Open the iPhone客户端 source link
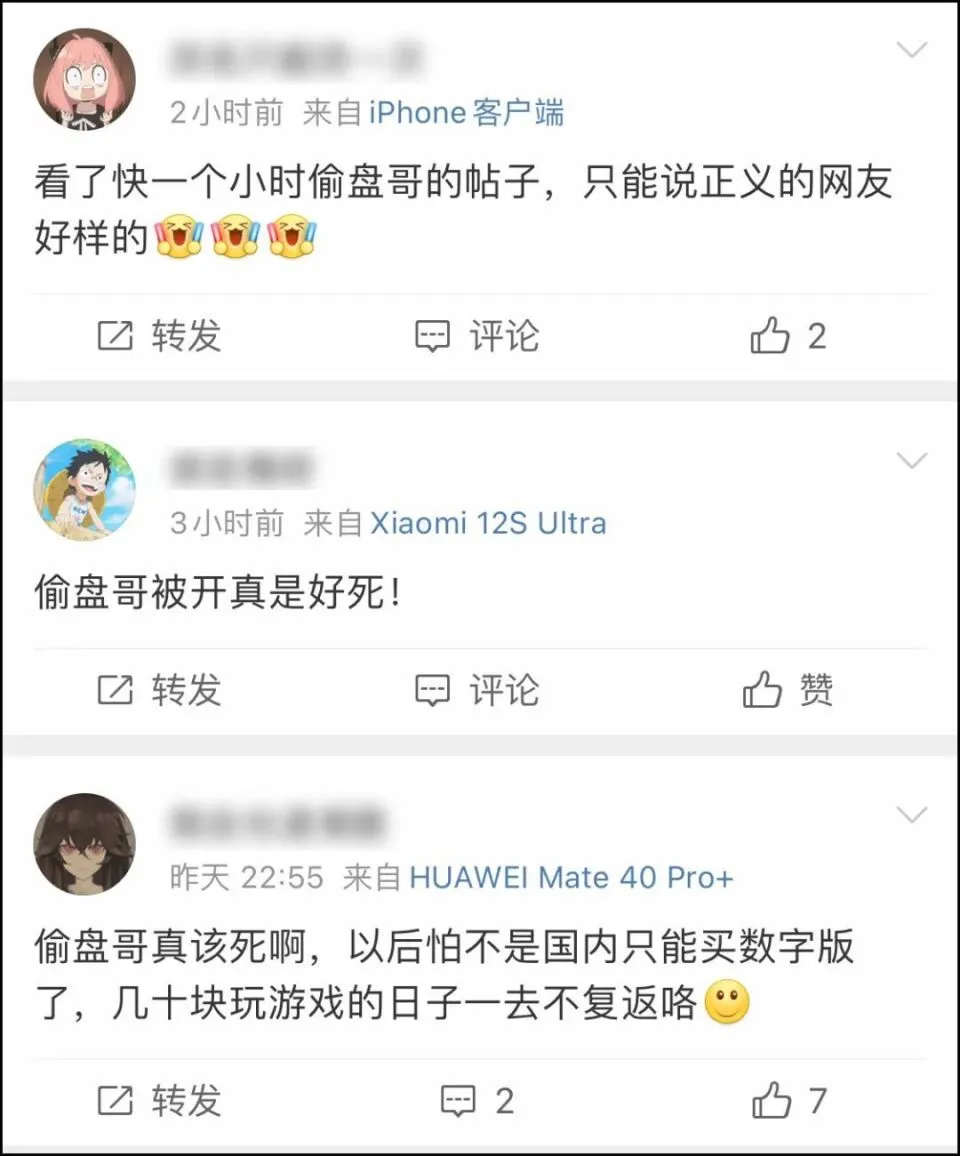This screenshot has width=960, height=1156. pyautogui.click(x=466, y=113)
